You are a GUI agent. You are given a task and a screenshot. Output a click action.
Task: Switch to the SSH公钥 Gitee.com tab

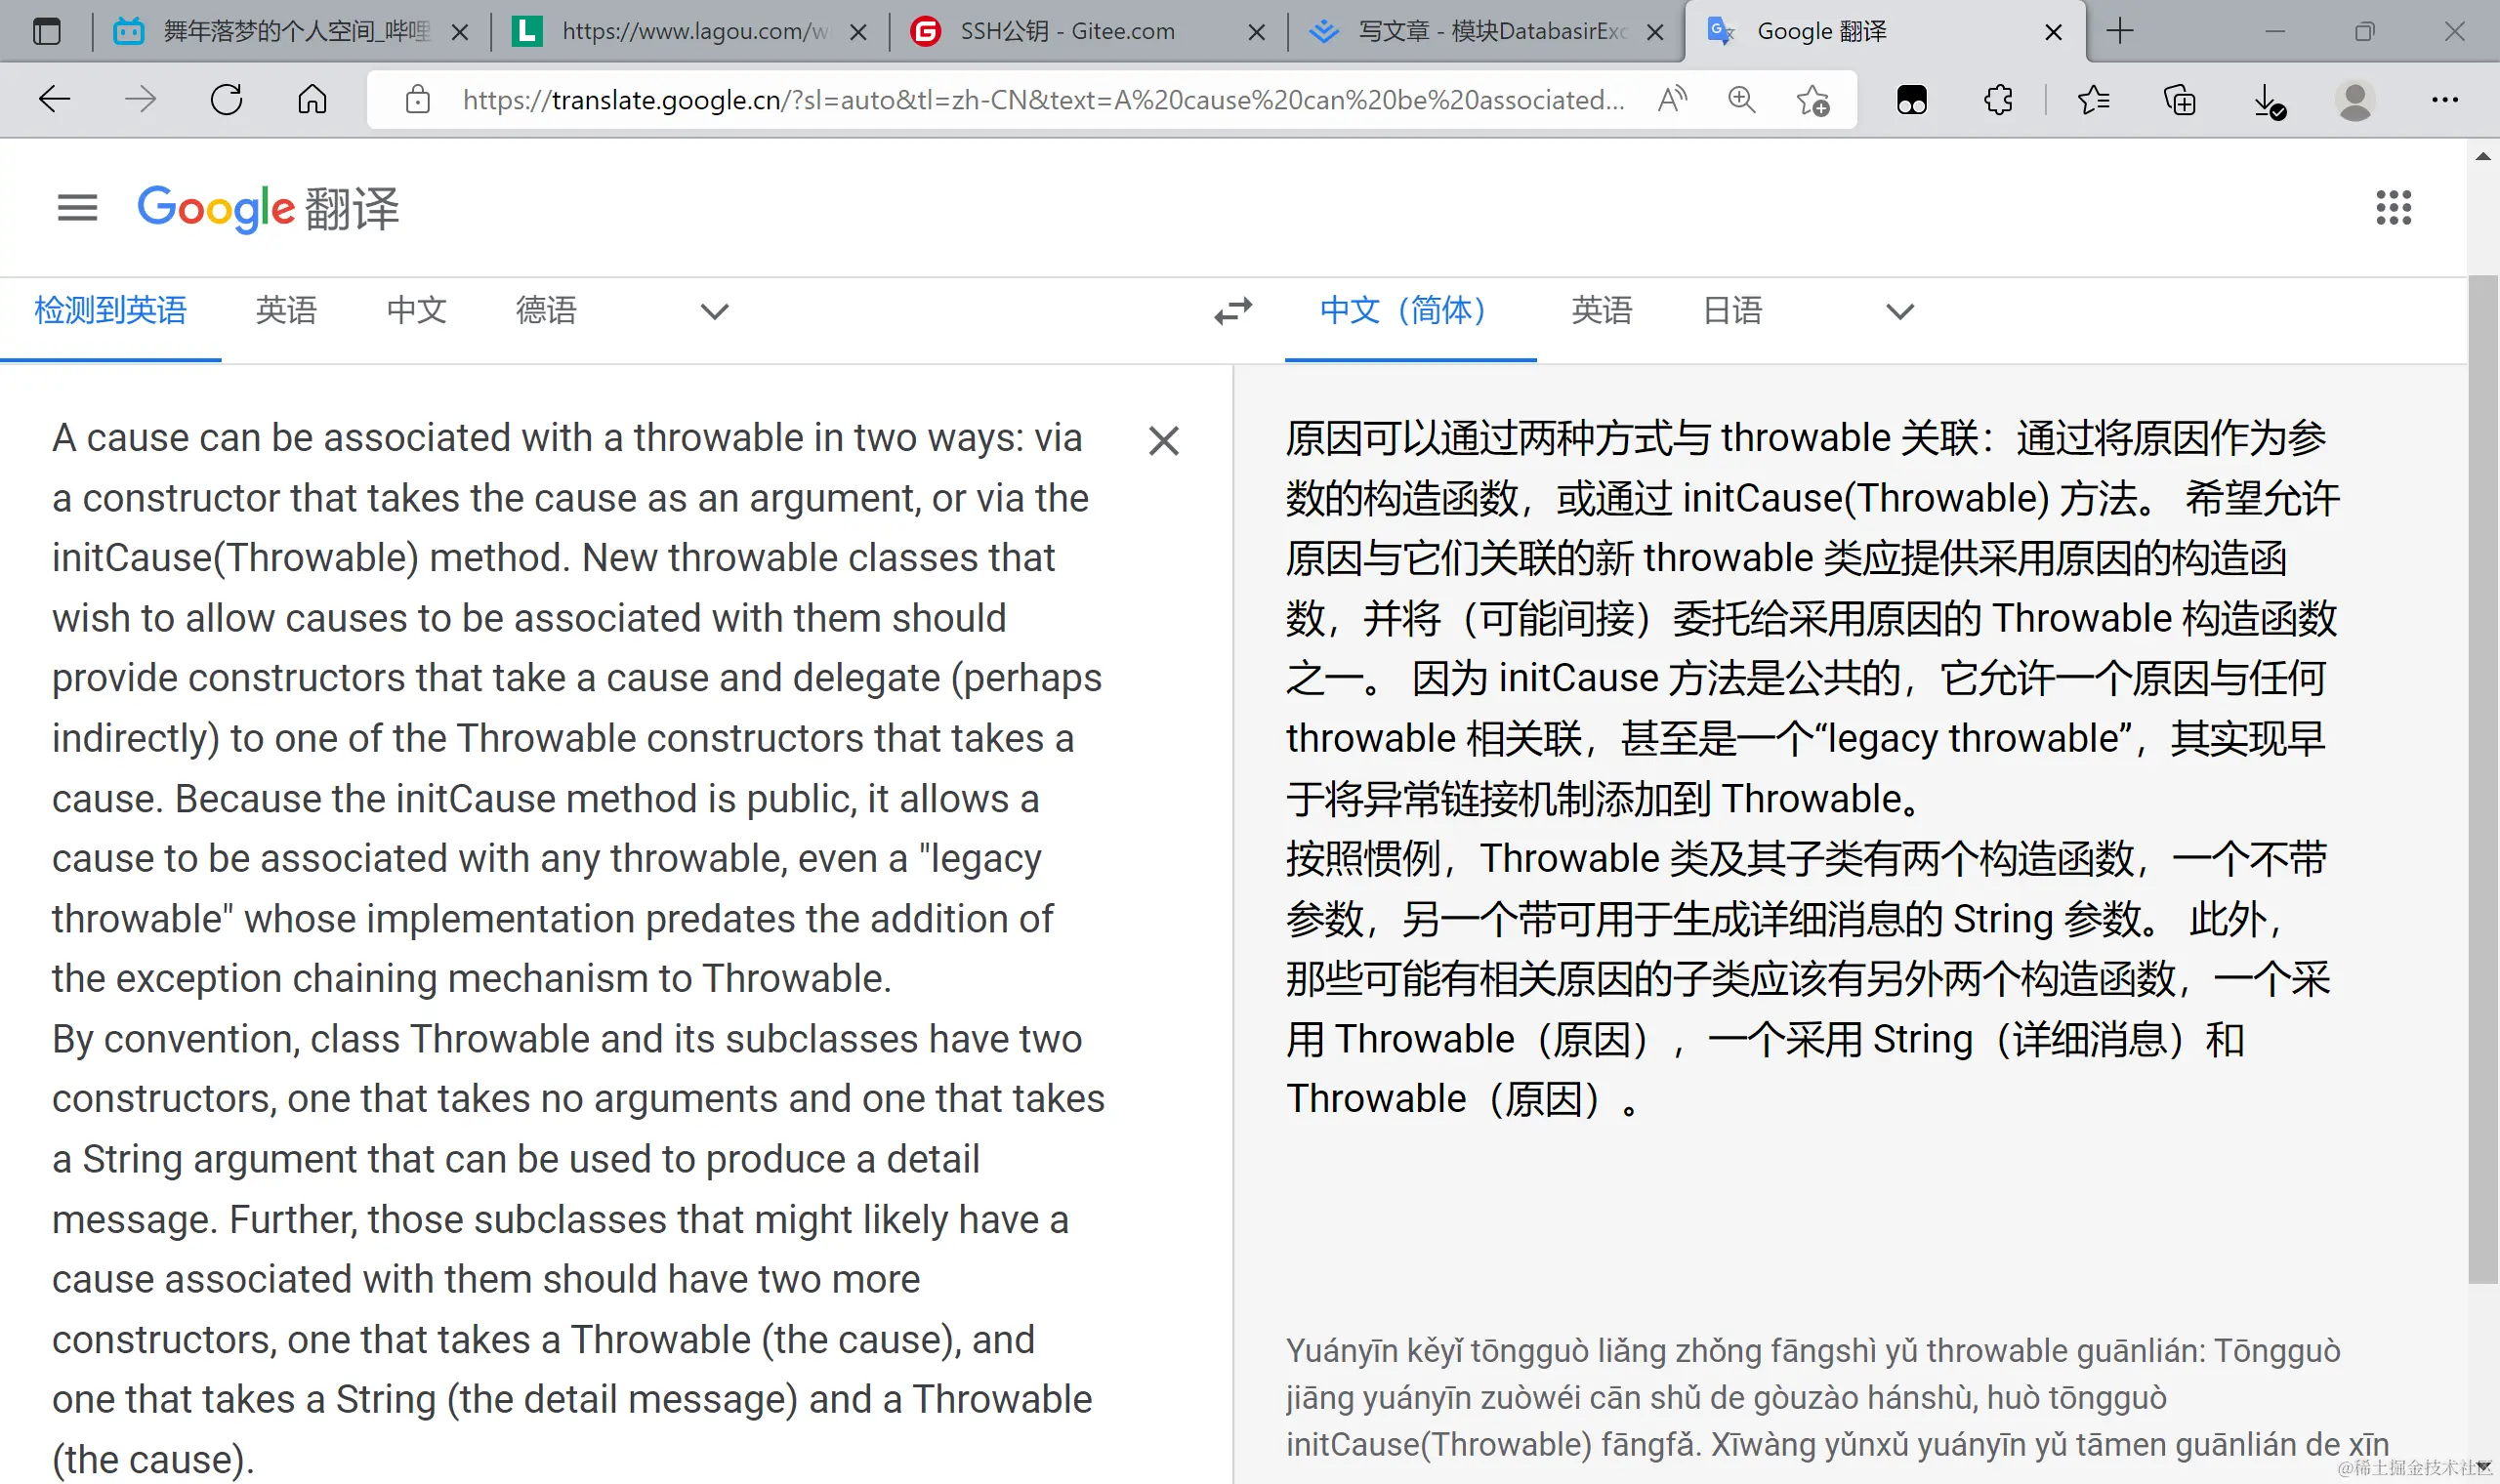[x=1067, y=32]
